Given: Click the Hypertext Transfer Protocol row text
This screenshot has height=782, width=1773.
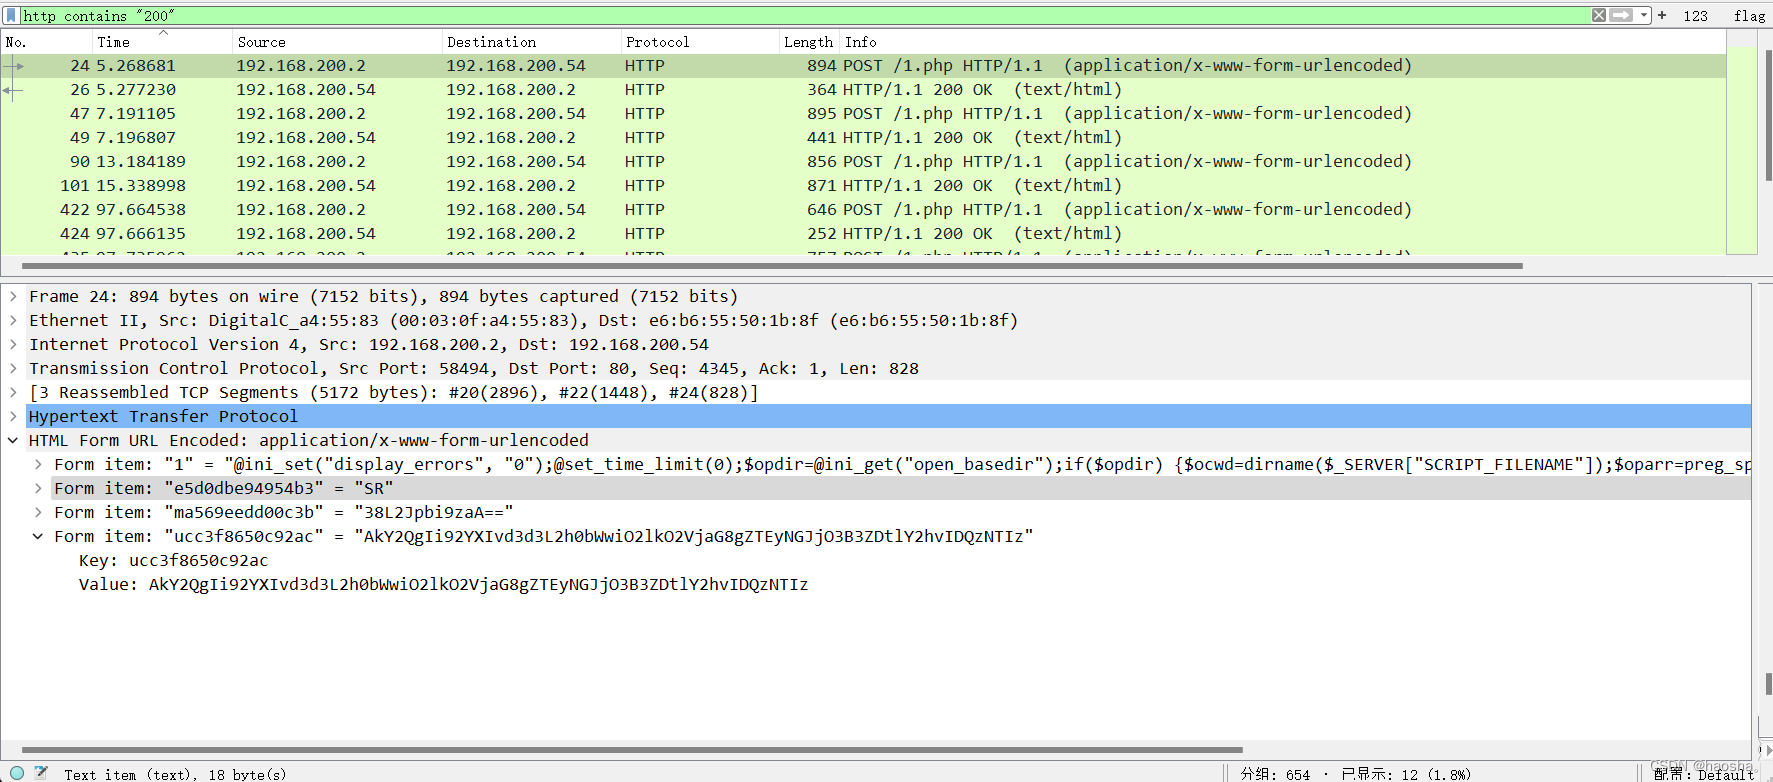Looking at the screenshot, I should (x=163, y=417).
